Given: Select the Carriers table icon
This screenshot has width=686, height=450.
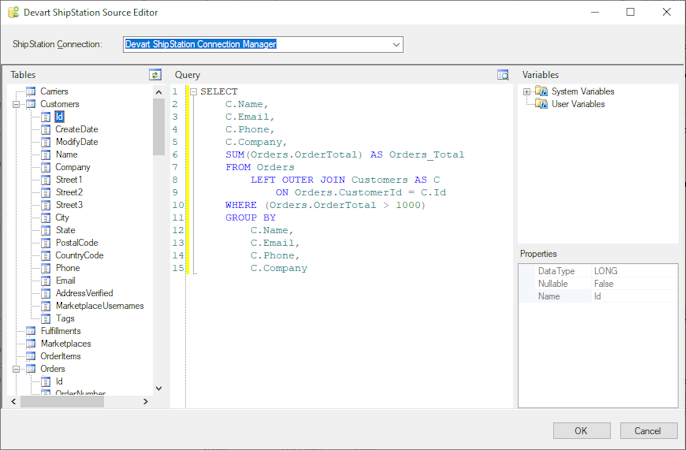Looking at the screenshot, I should point(30,91).
